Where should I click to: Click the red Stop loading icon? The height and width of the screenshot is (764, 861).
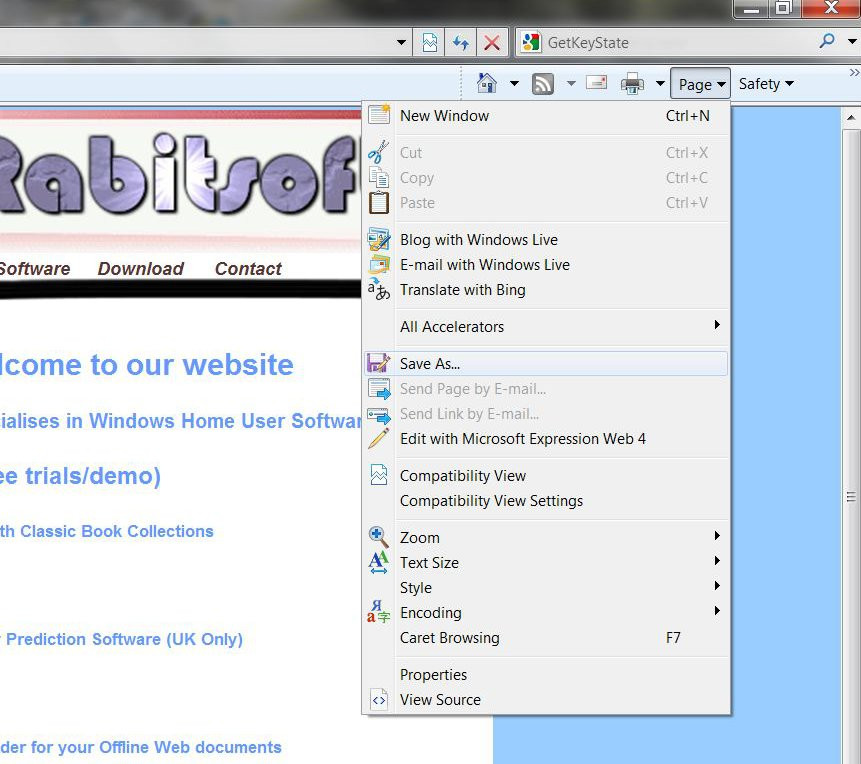coord(492,42)
